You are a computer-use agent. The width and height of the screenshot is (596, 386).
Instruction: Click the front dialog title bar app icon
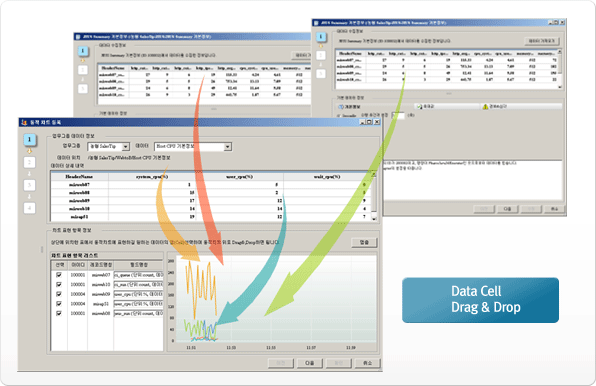pyautogui.click(x=24, y=122)
